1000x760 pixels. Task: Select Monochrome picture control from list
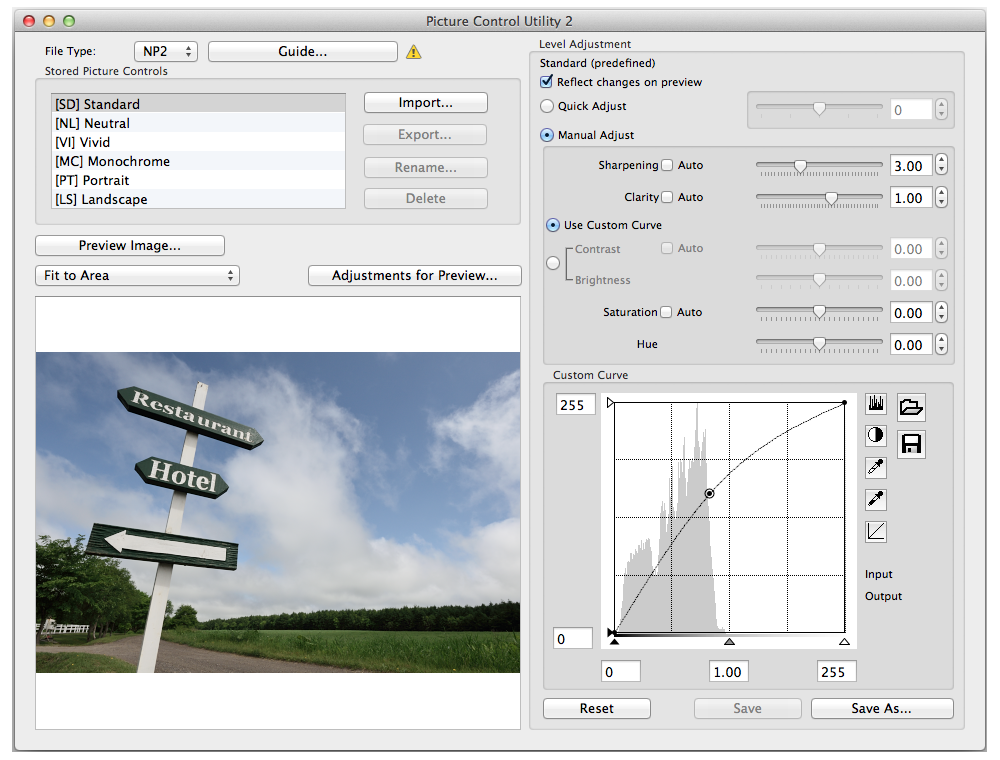[x=113, y=161]
